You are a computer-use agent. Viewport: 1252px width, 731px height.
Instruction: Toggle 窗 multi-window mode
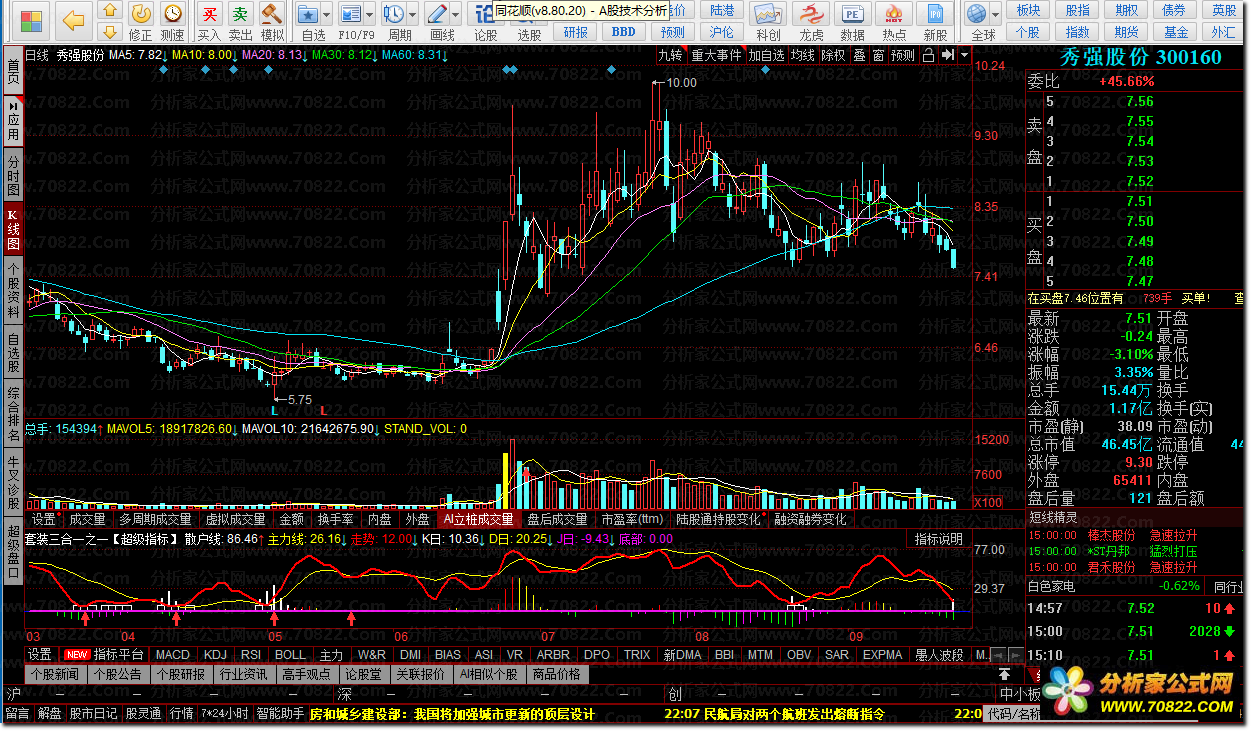[x=878, y=55]
